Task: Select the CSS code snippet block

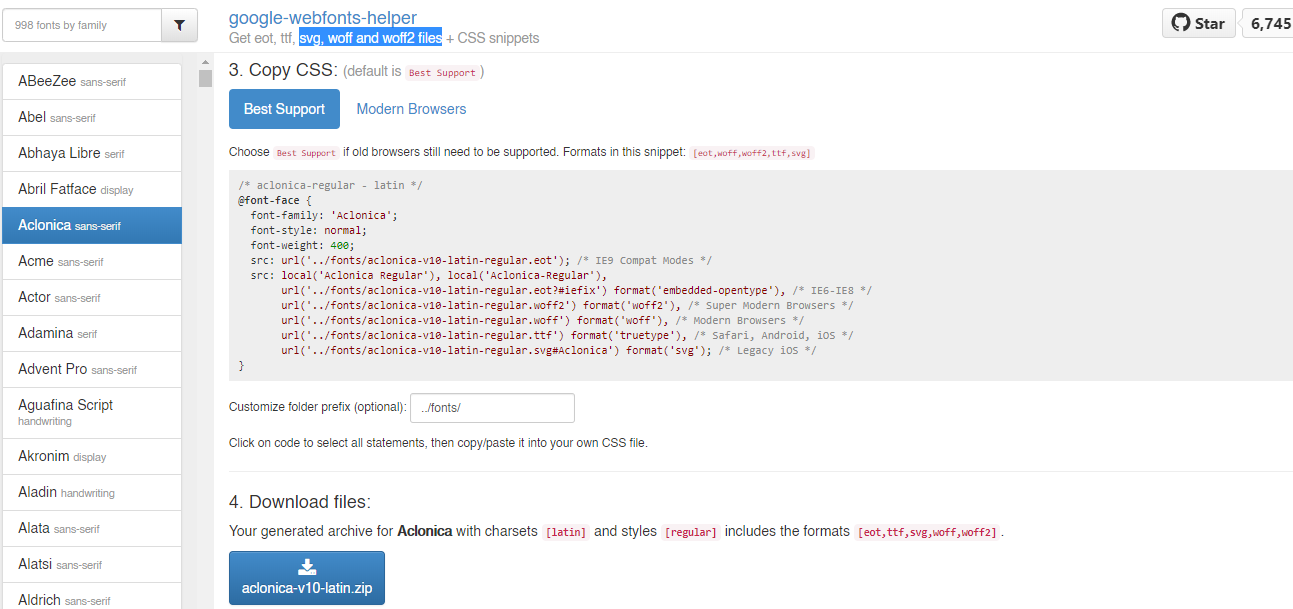Action: tap(761, 275)
